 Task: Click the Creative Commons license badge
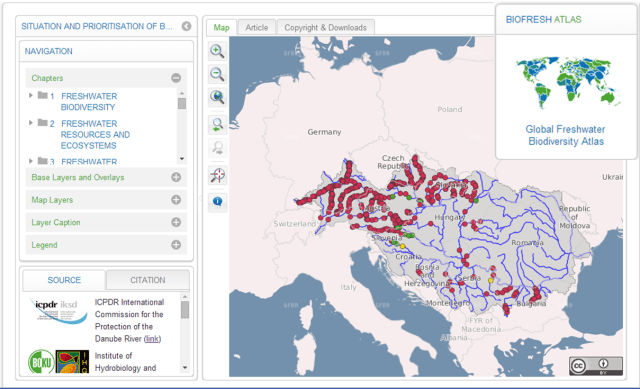tap(596, 366)
